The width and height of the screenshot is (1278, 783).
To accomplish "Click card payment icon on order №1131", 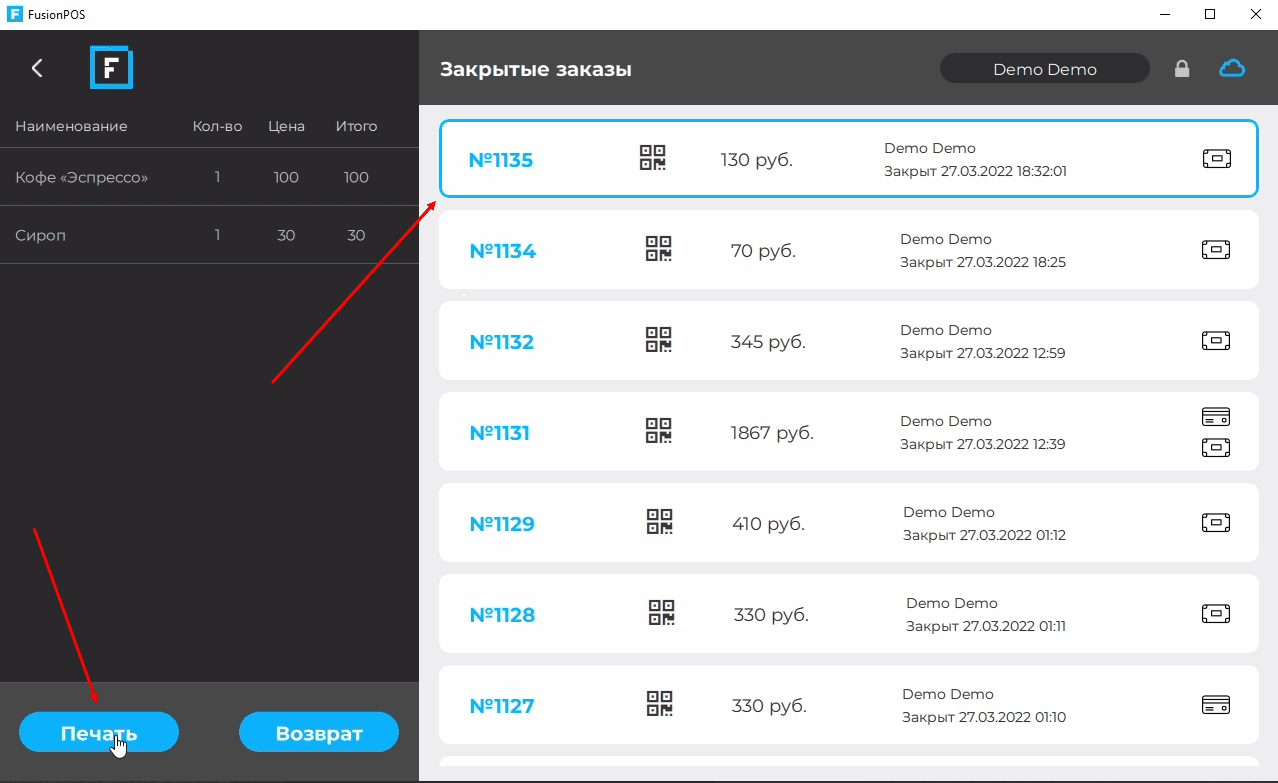I will (x=1216, y=417).
